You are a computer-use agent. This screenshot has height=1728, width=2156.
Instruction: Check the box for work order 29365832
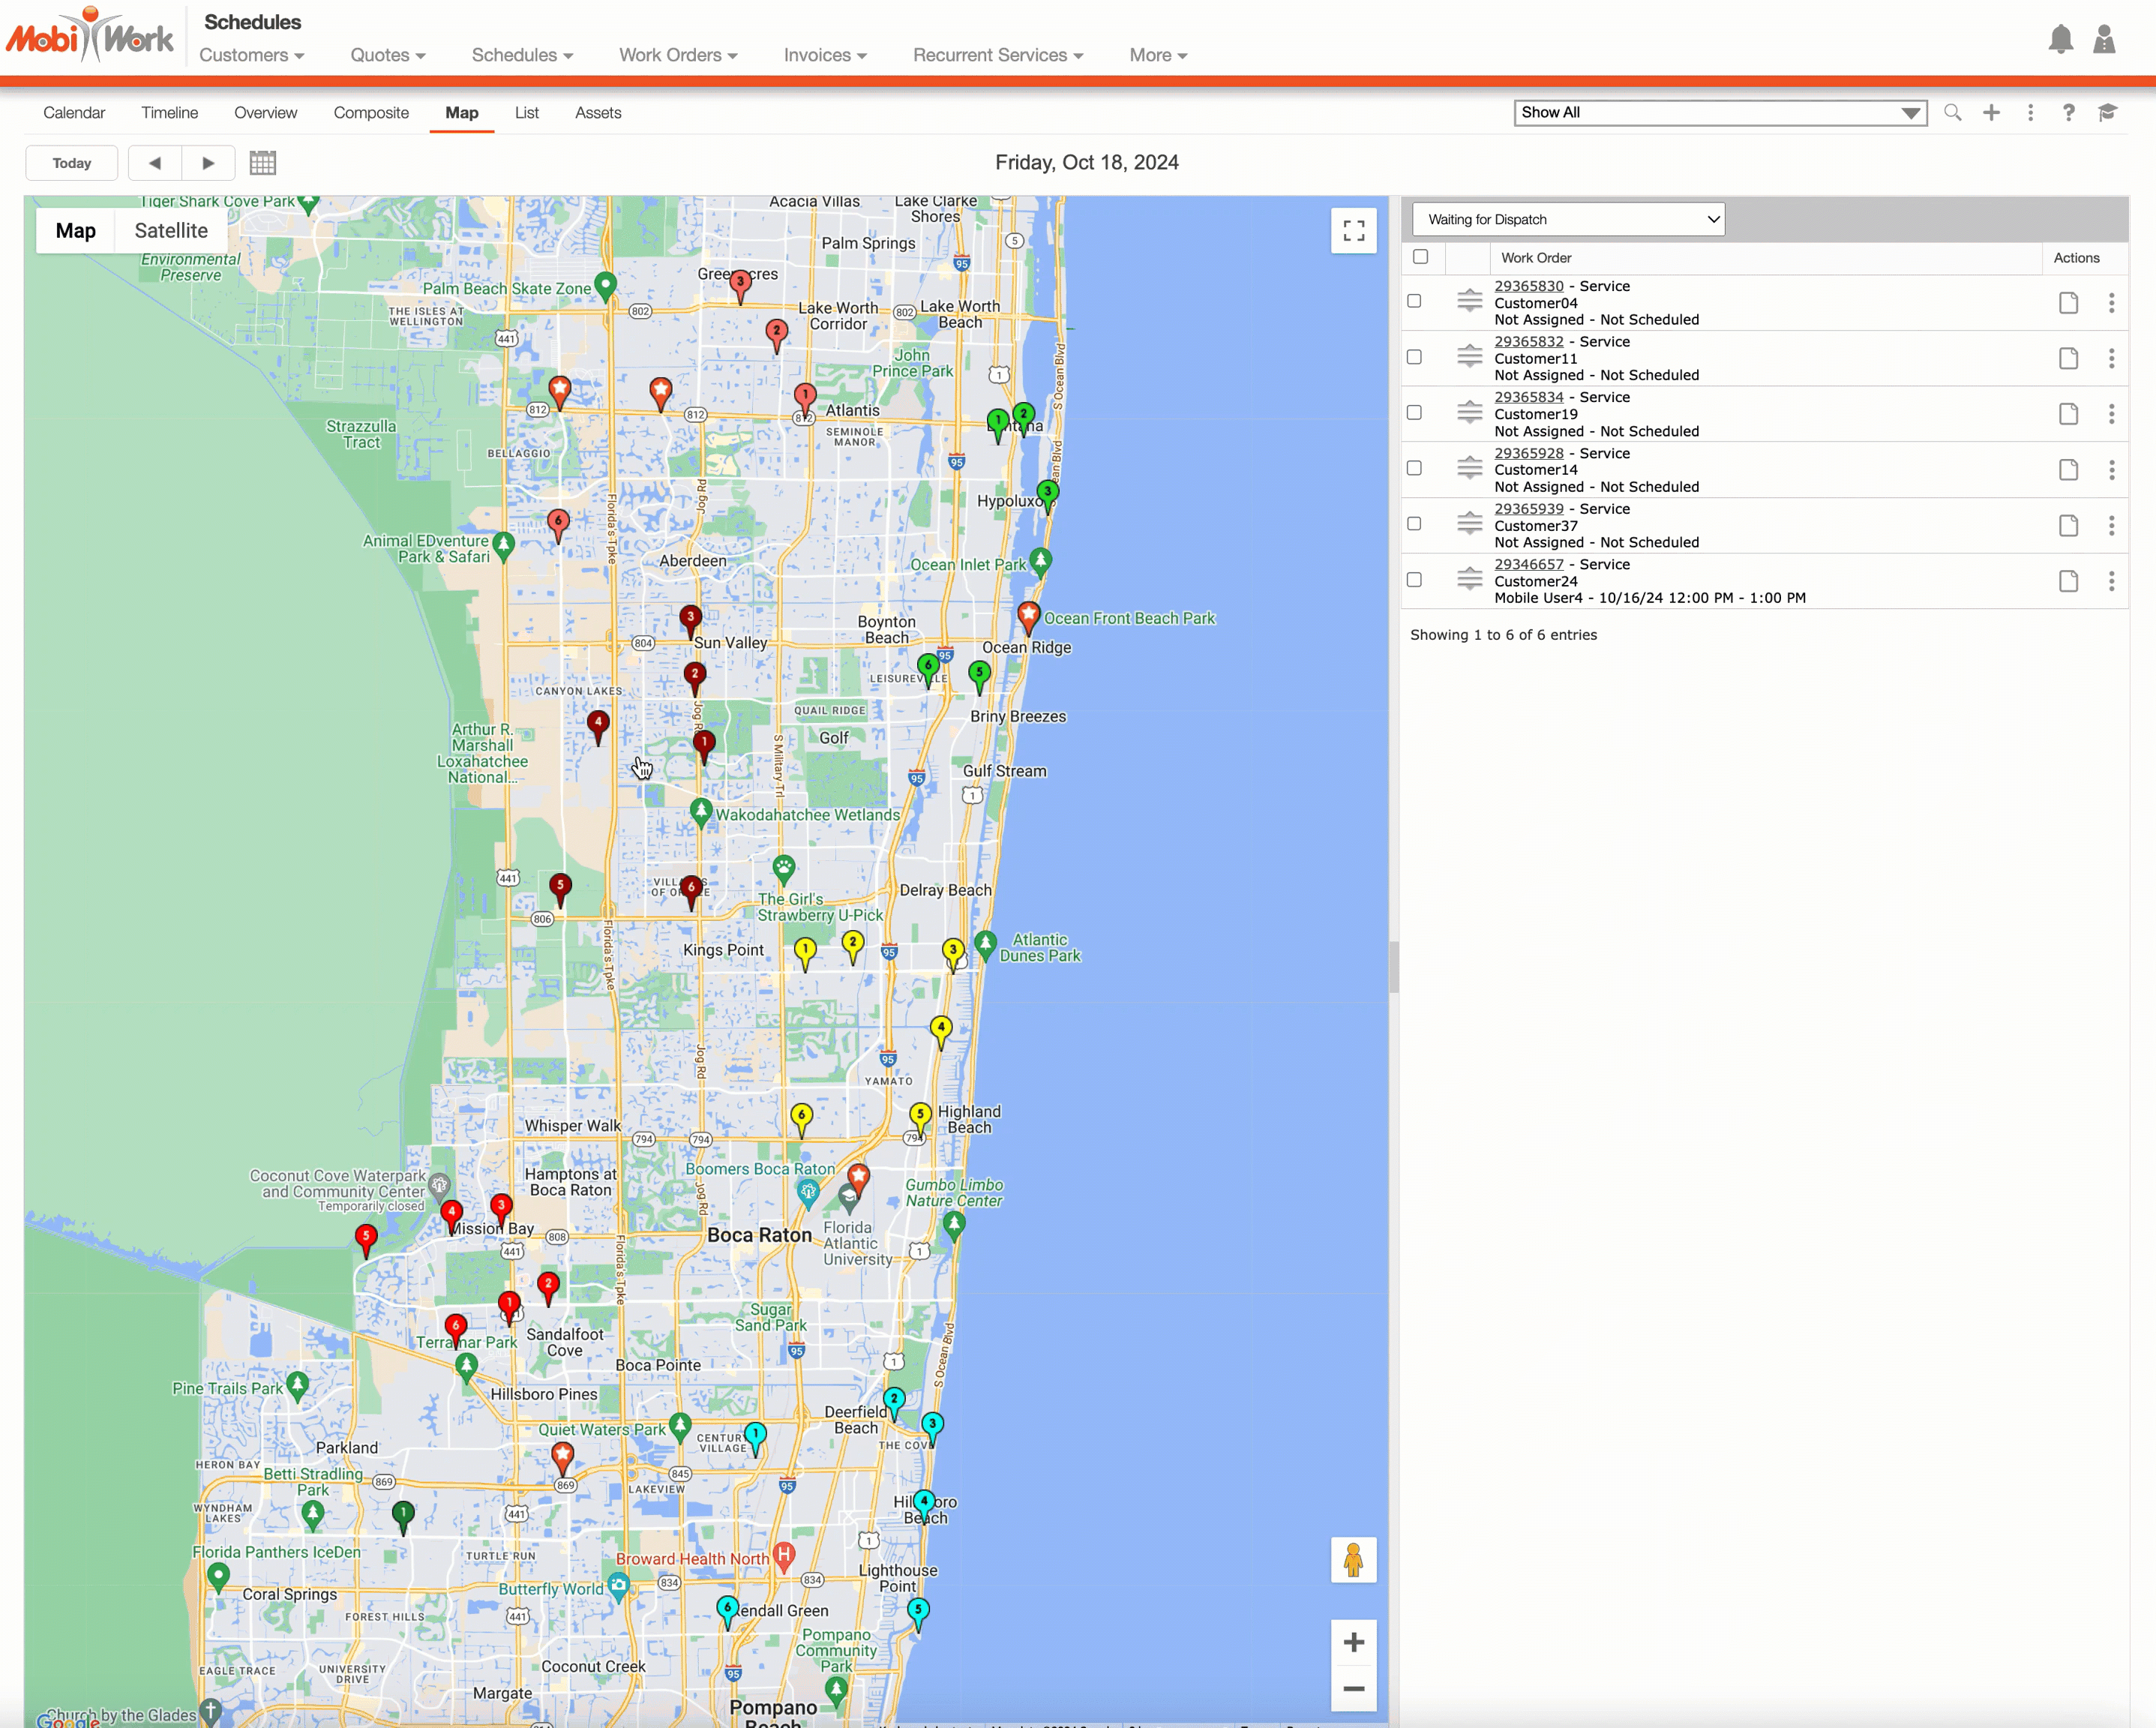[x=1414, y=357]
